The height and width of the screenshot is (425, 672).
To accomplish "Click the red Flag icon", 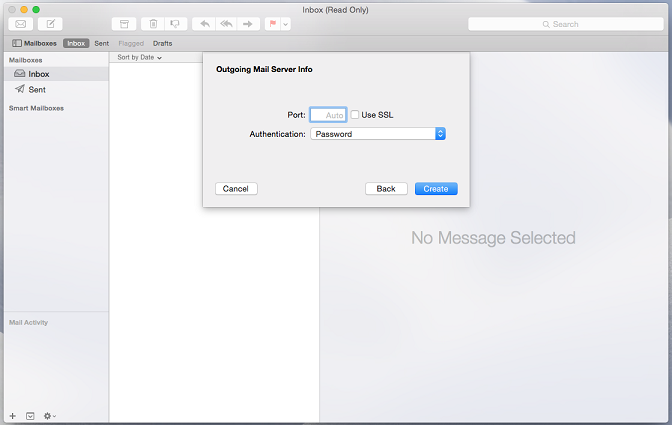I will pos(272,23).
